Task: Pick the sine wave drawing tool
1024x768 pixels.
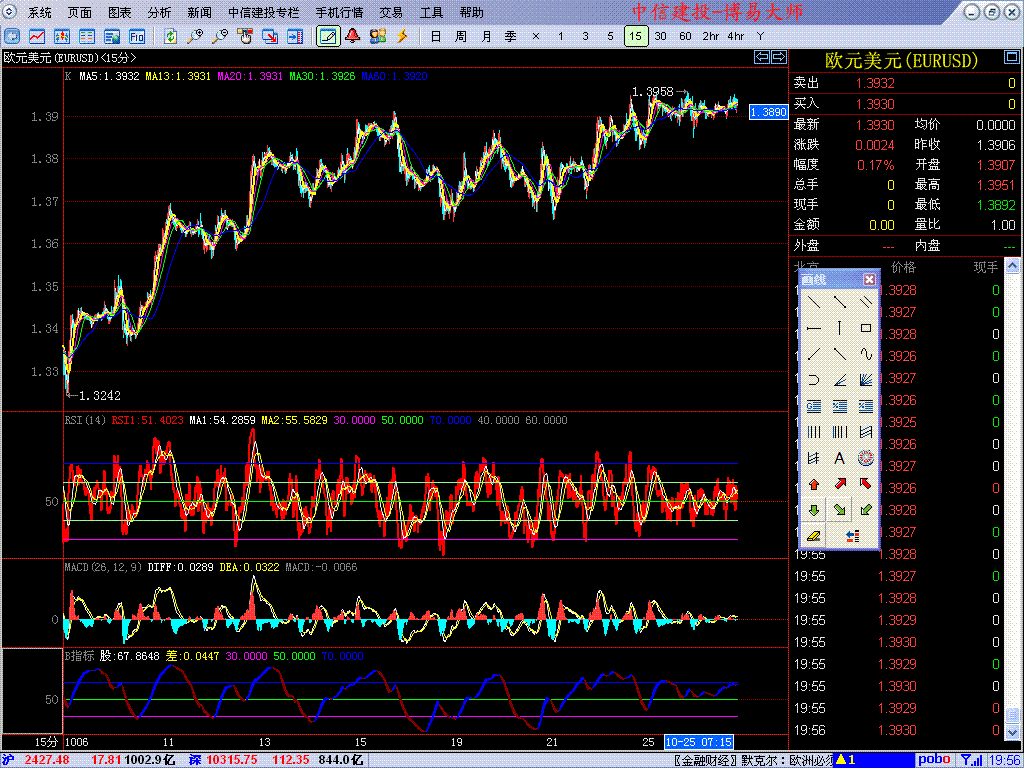Action: click(x=866, y=354)
